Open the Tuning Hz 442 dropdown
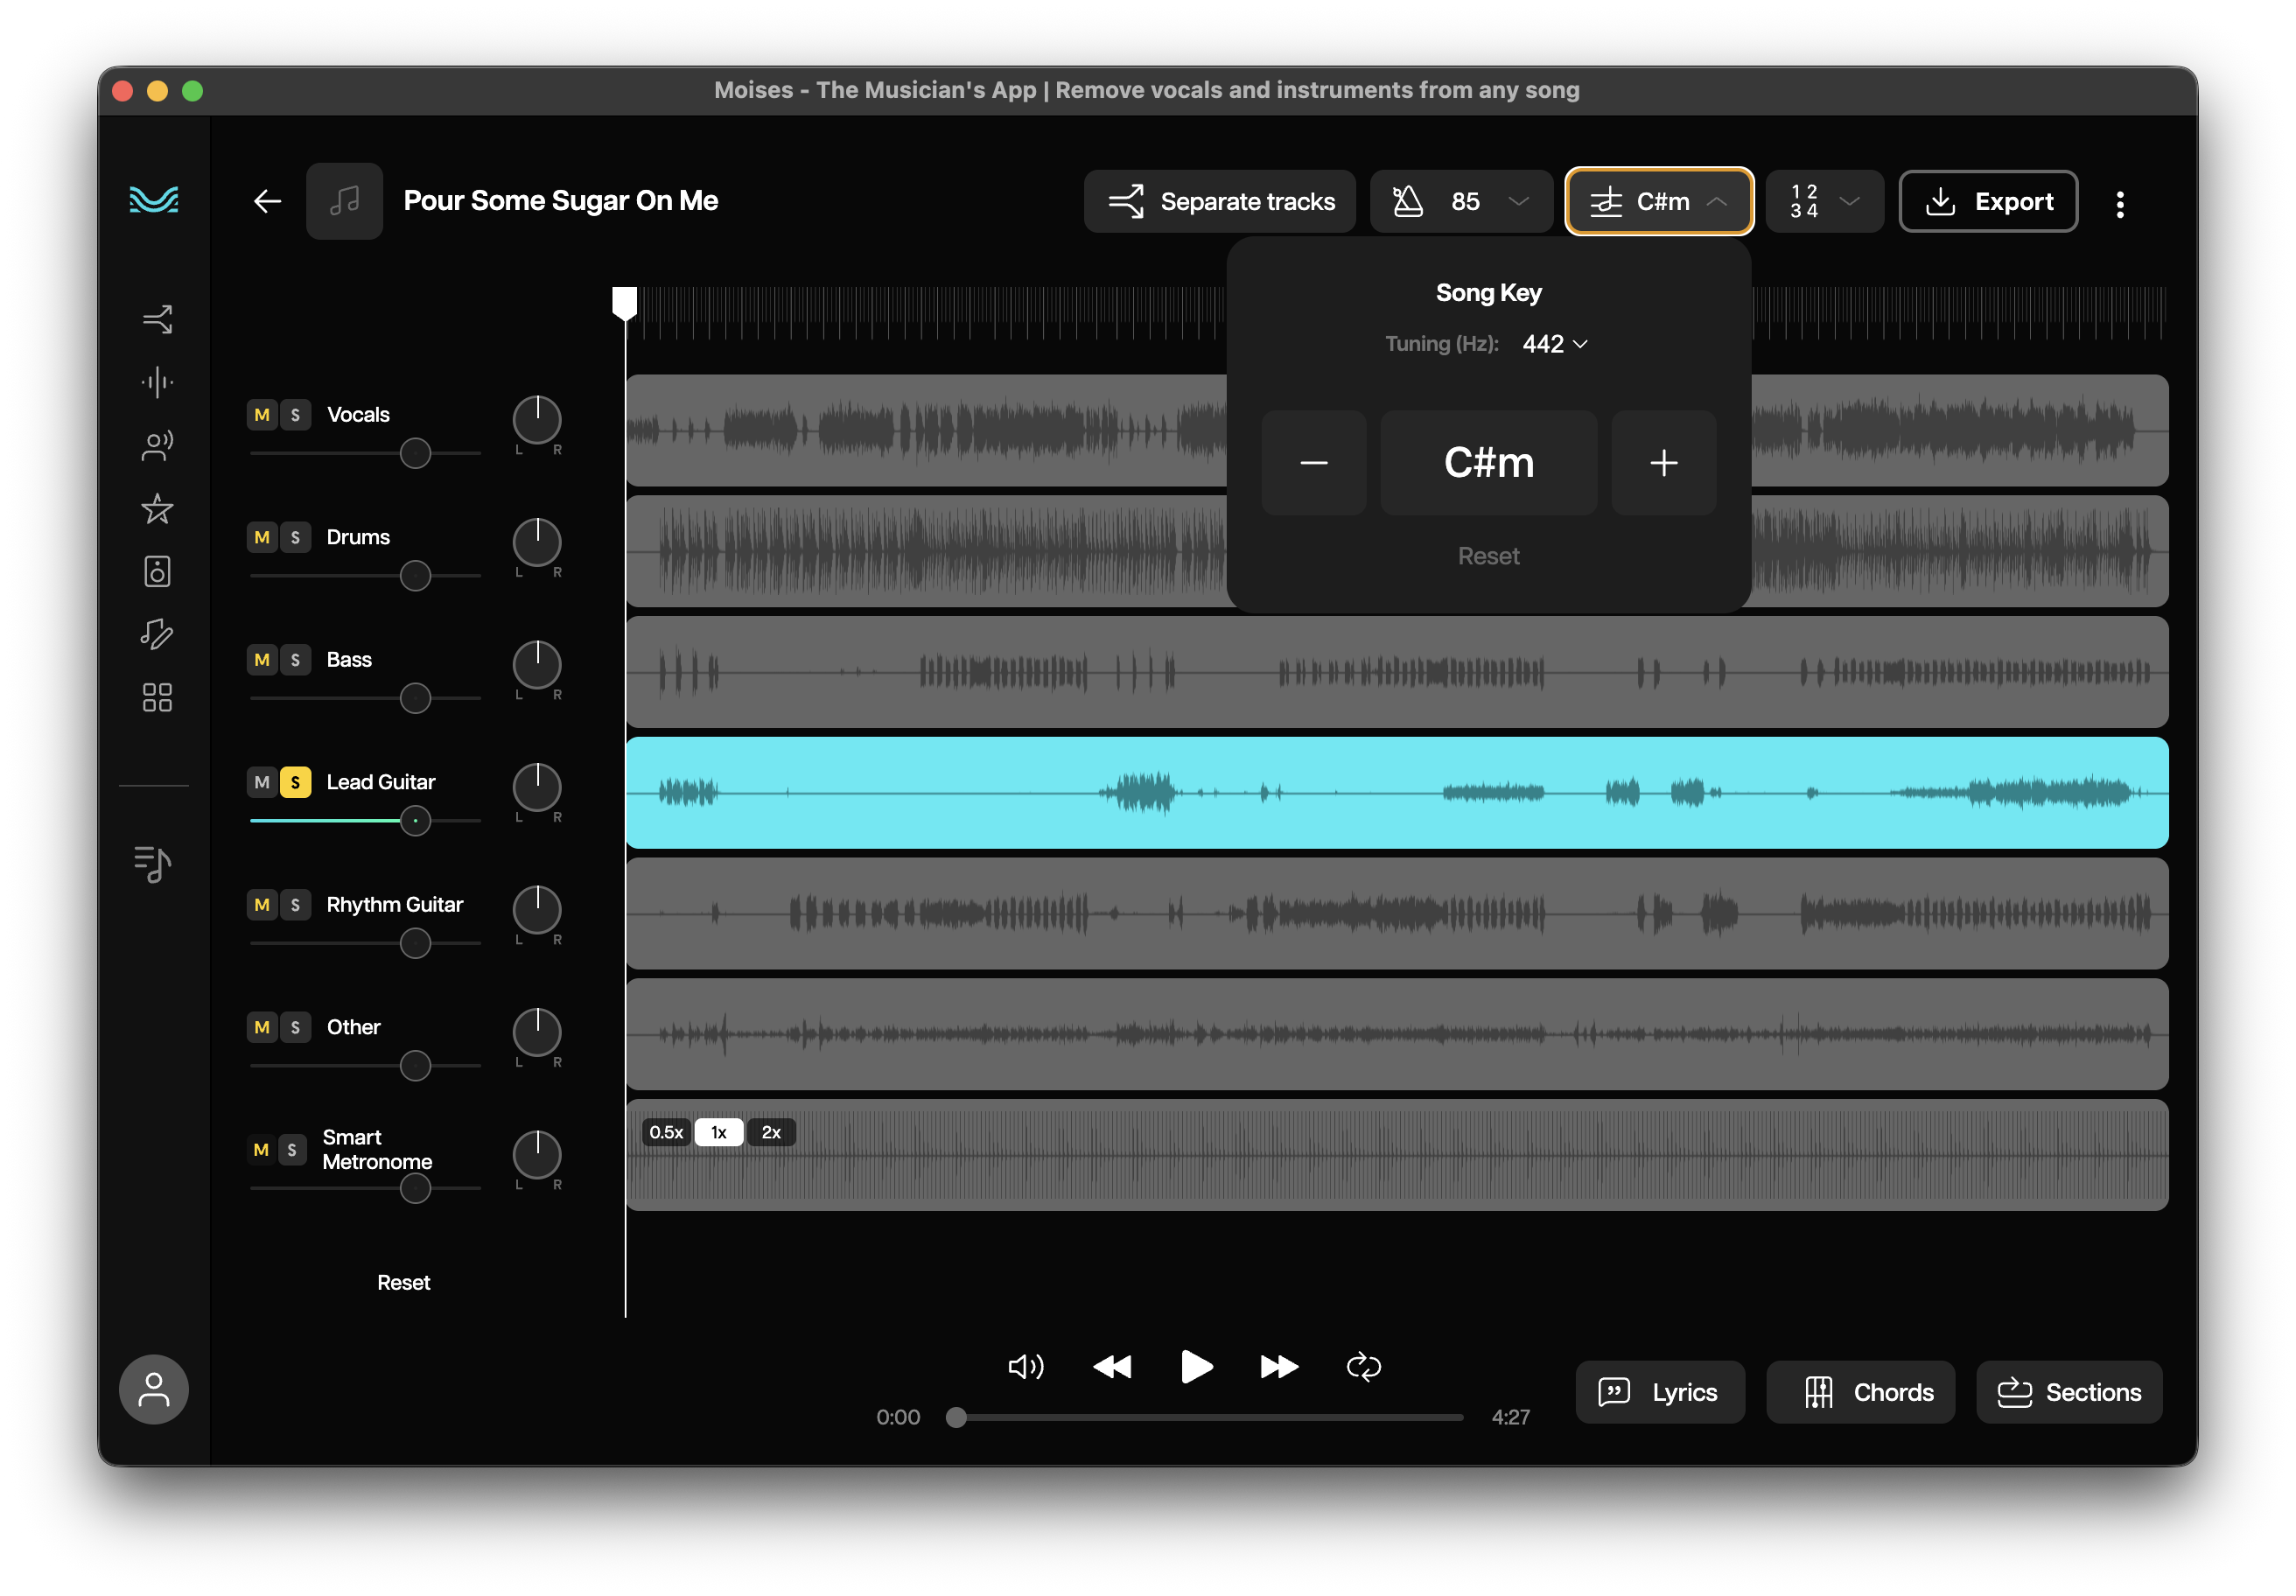 1554,344
